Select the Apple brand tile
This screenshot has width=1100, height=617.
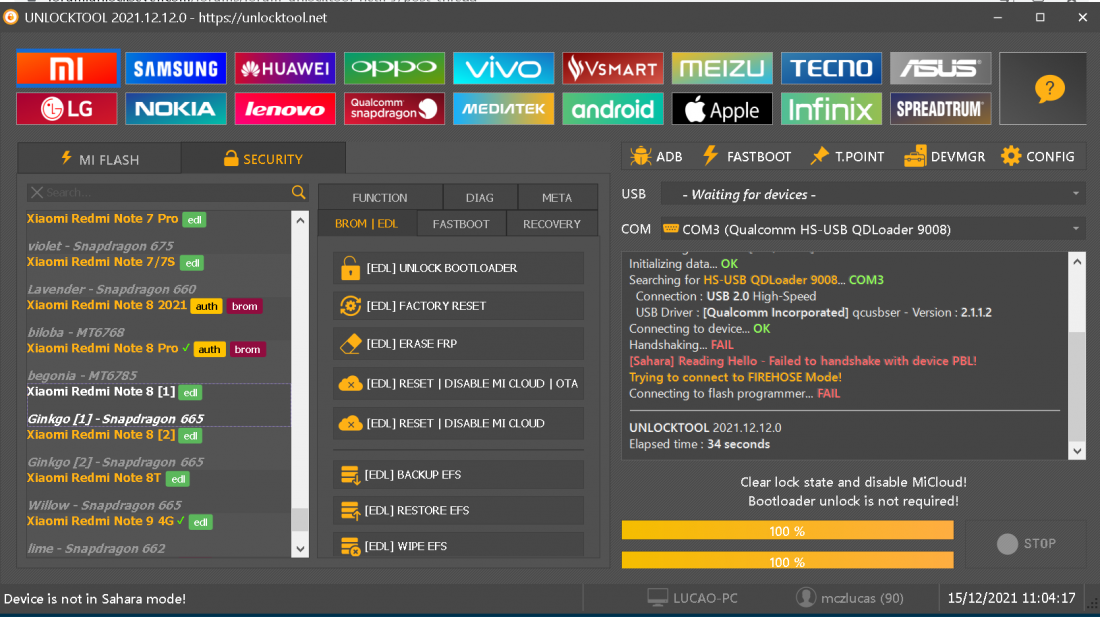722,109
